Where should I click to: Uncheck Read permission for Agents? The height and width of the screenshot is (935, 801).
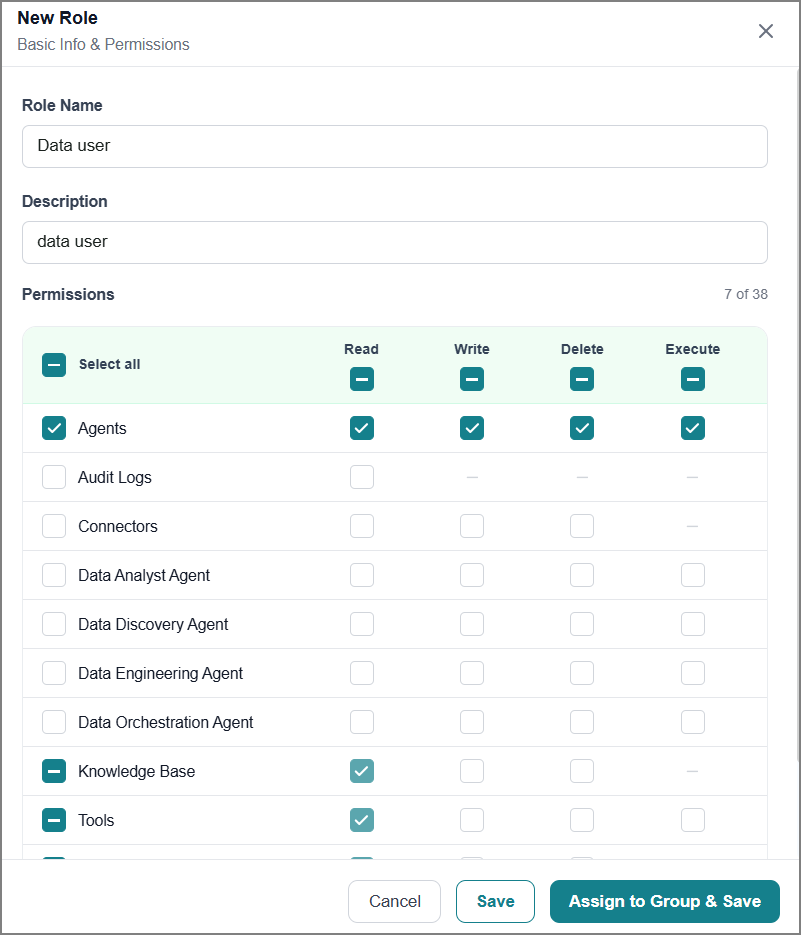click(361, 428)
